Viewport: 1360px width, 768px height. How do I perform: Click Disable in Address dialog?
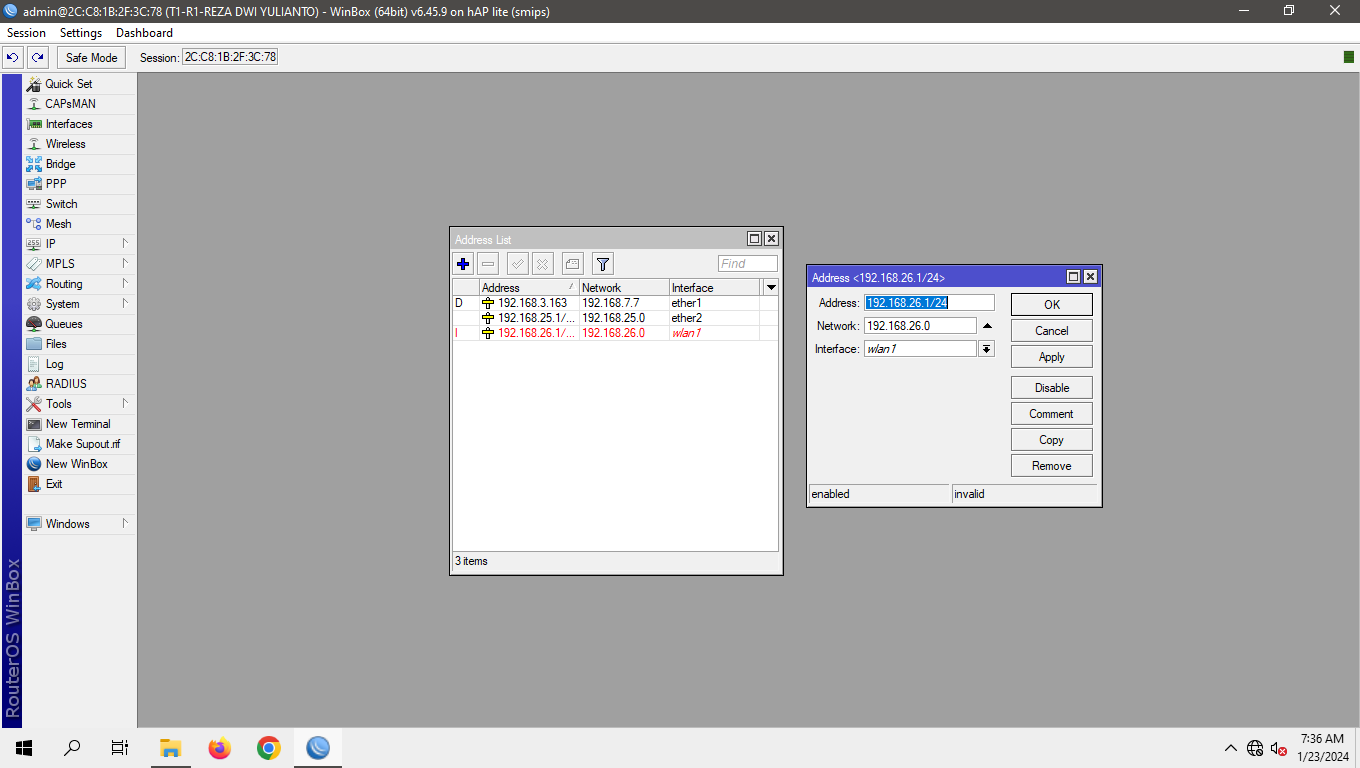(1052, 387)
